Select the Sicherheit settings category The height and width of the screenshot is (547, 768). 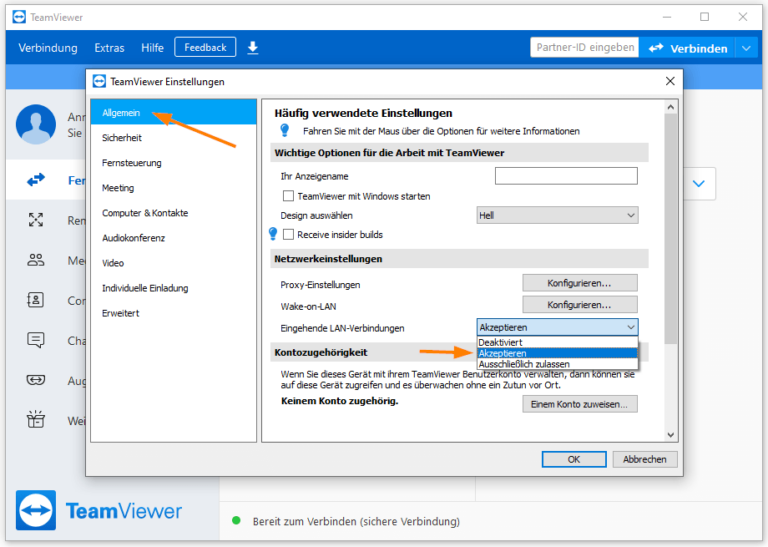point(173,138)
